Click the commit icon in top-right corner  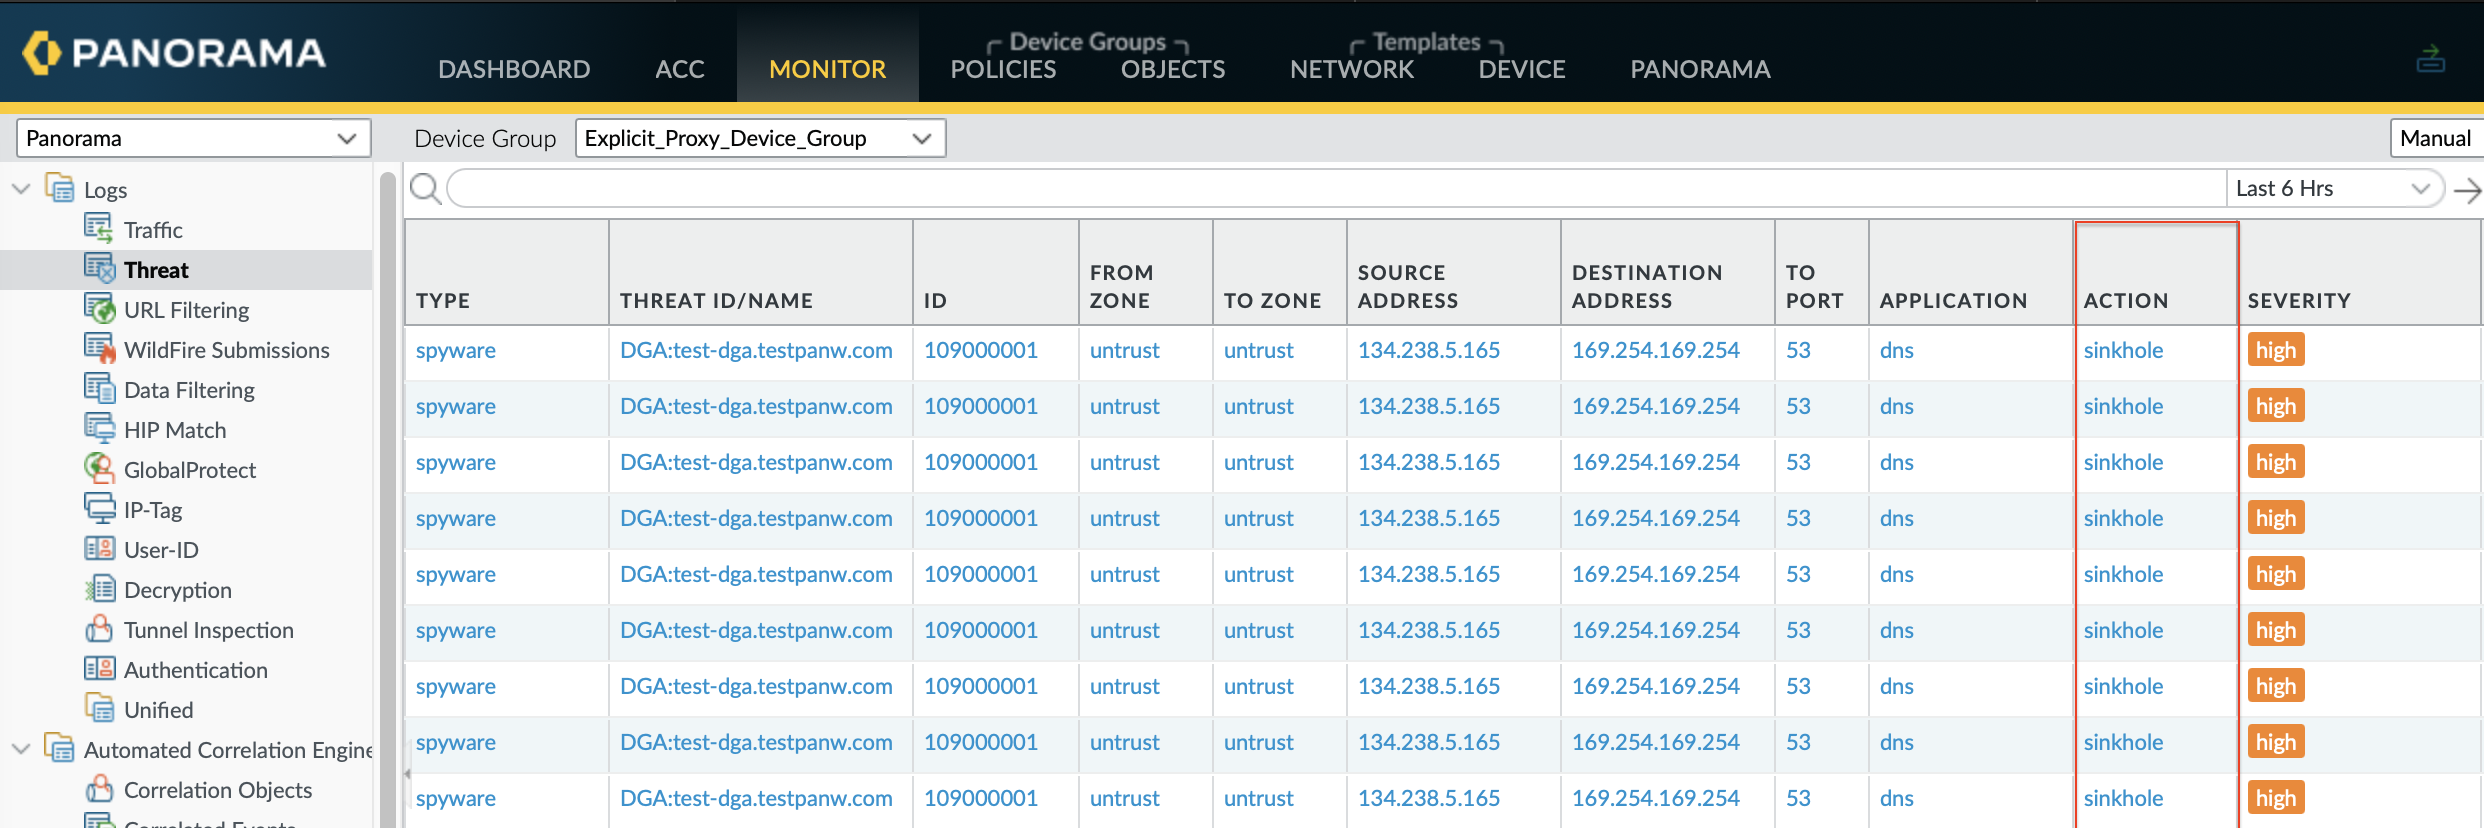[2430, 59]
